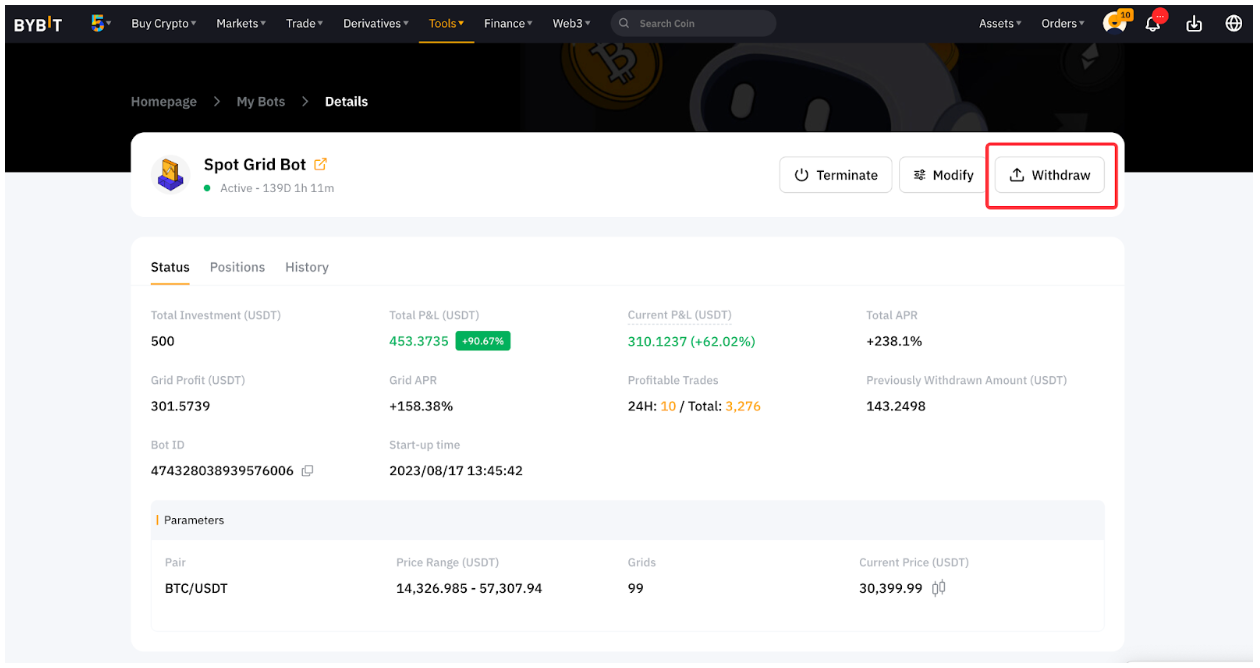This screenshot has width=1260, height=668.
Task: Switch to the Positions tab
Action: point(237,267)
